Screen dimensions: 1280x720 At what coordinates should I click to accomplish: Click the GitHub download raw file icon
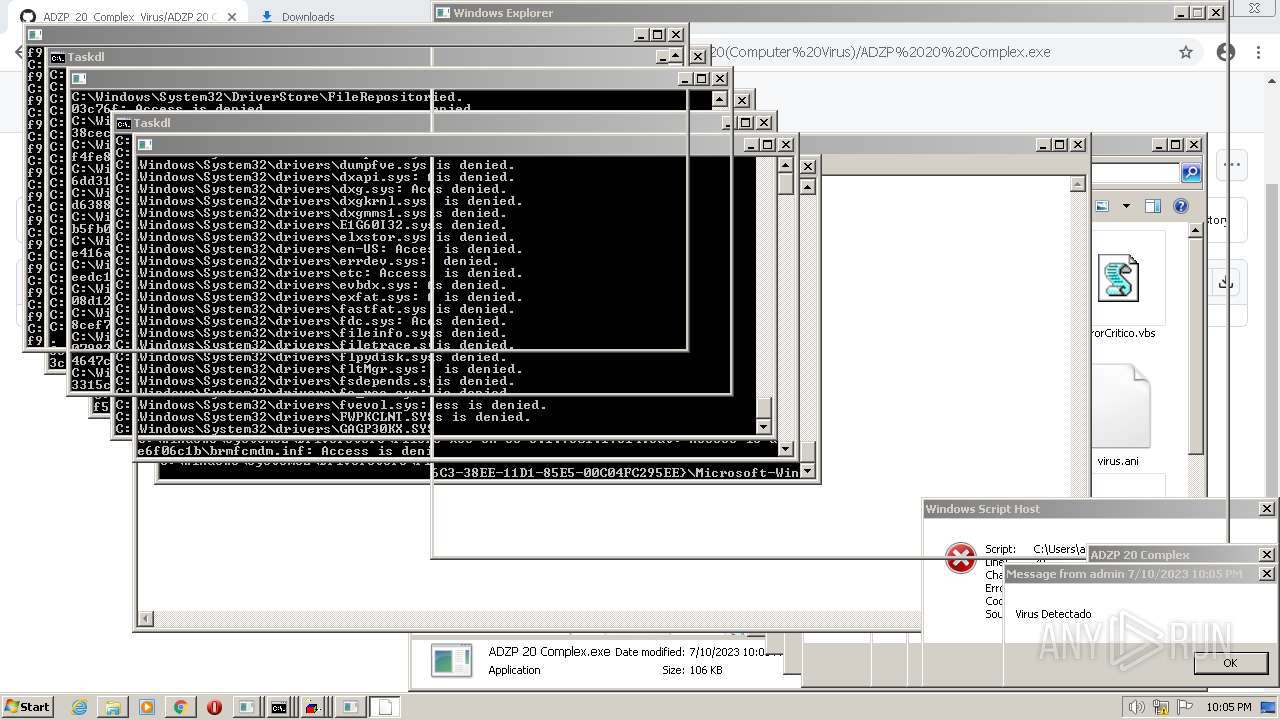coord(1226,283)
